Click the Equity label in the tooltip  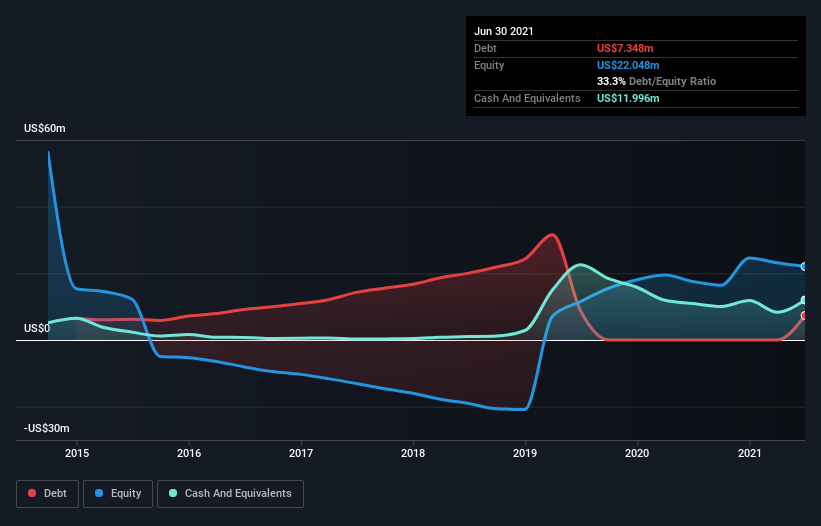(489, 65)
